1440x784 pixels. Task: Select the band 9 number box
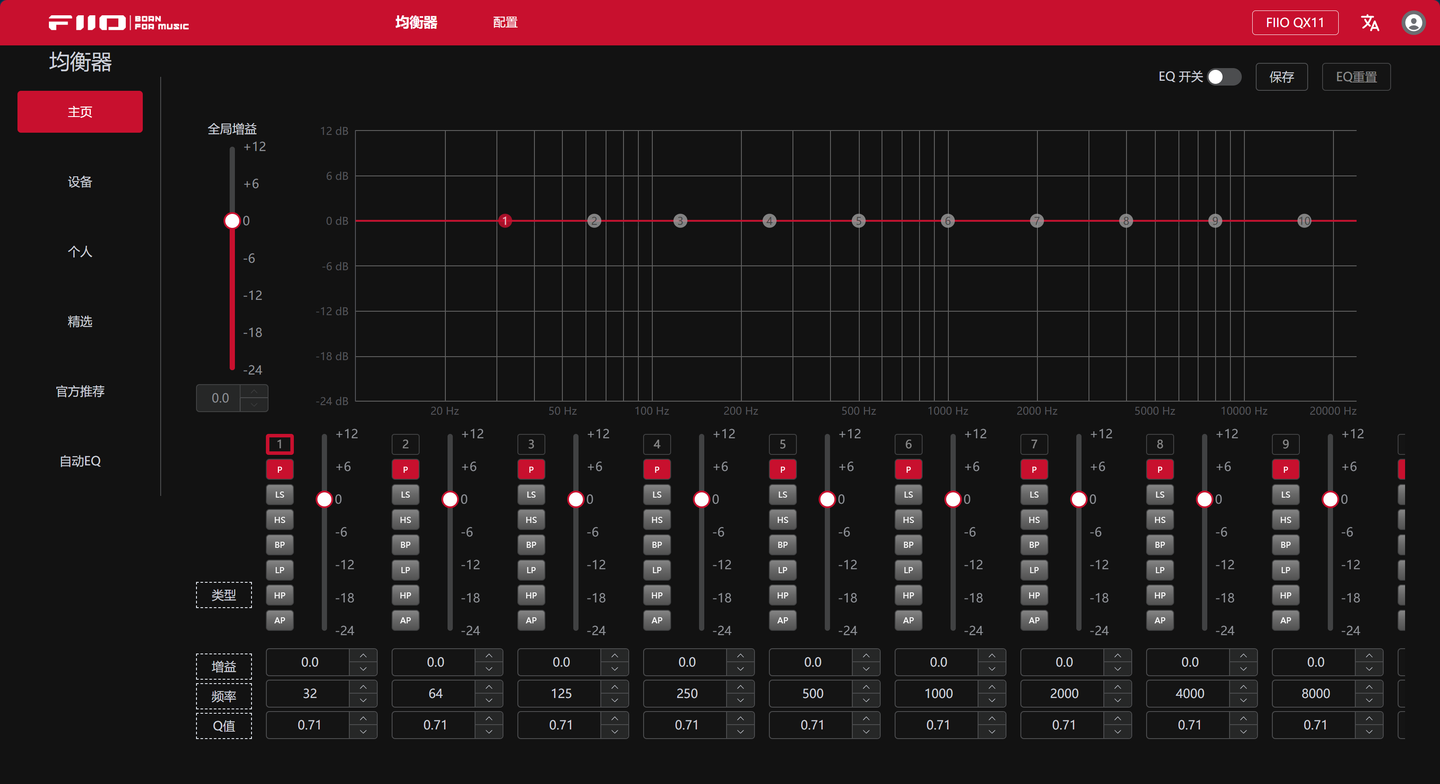1286,444
